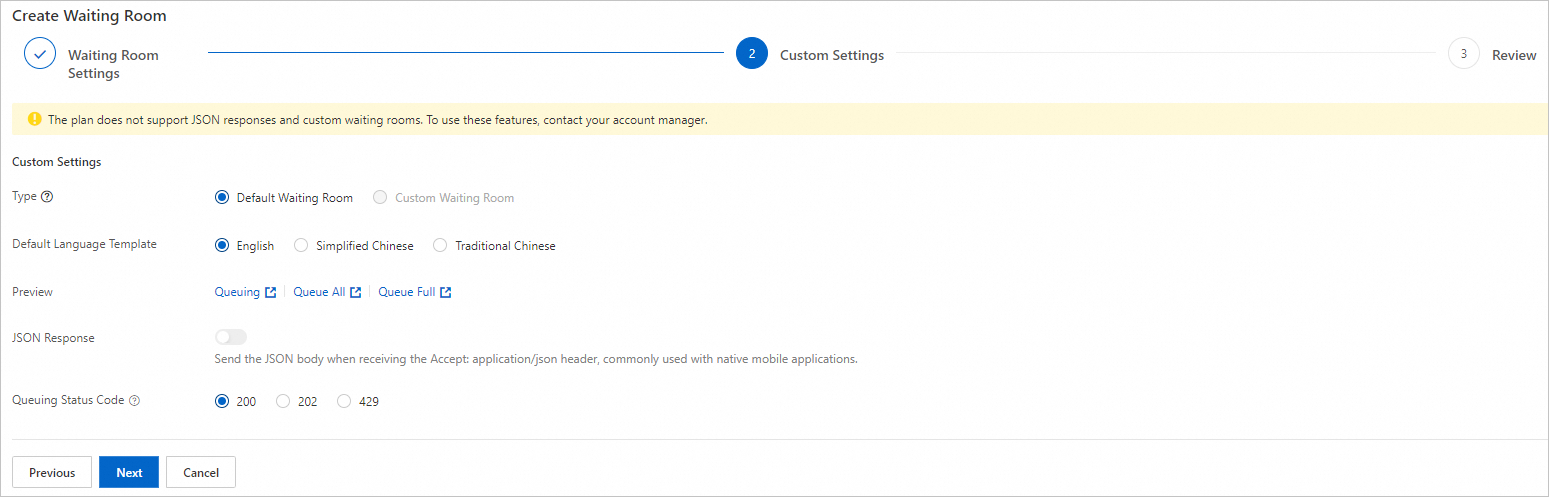Click the Type help question-mark icon
Viewport: 1549px width, 497px height.
tap(47, 197)
